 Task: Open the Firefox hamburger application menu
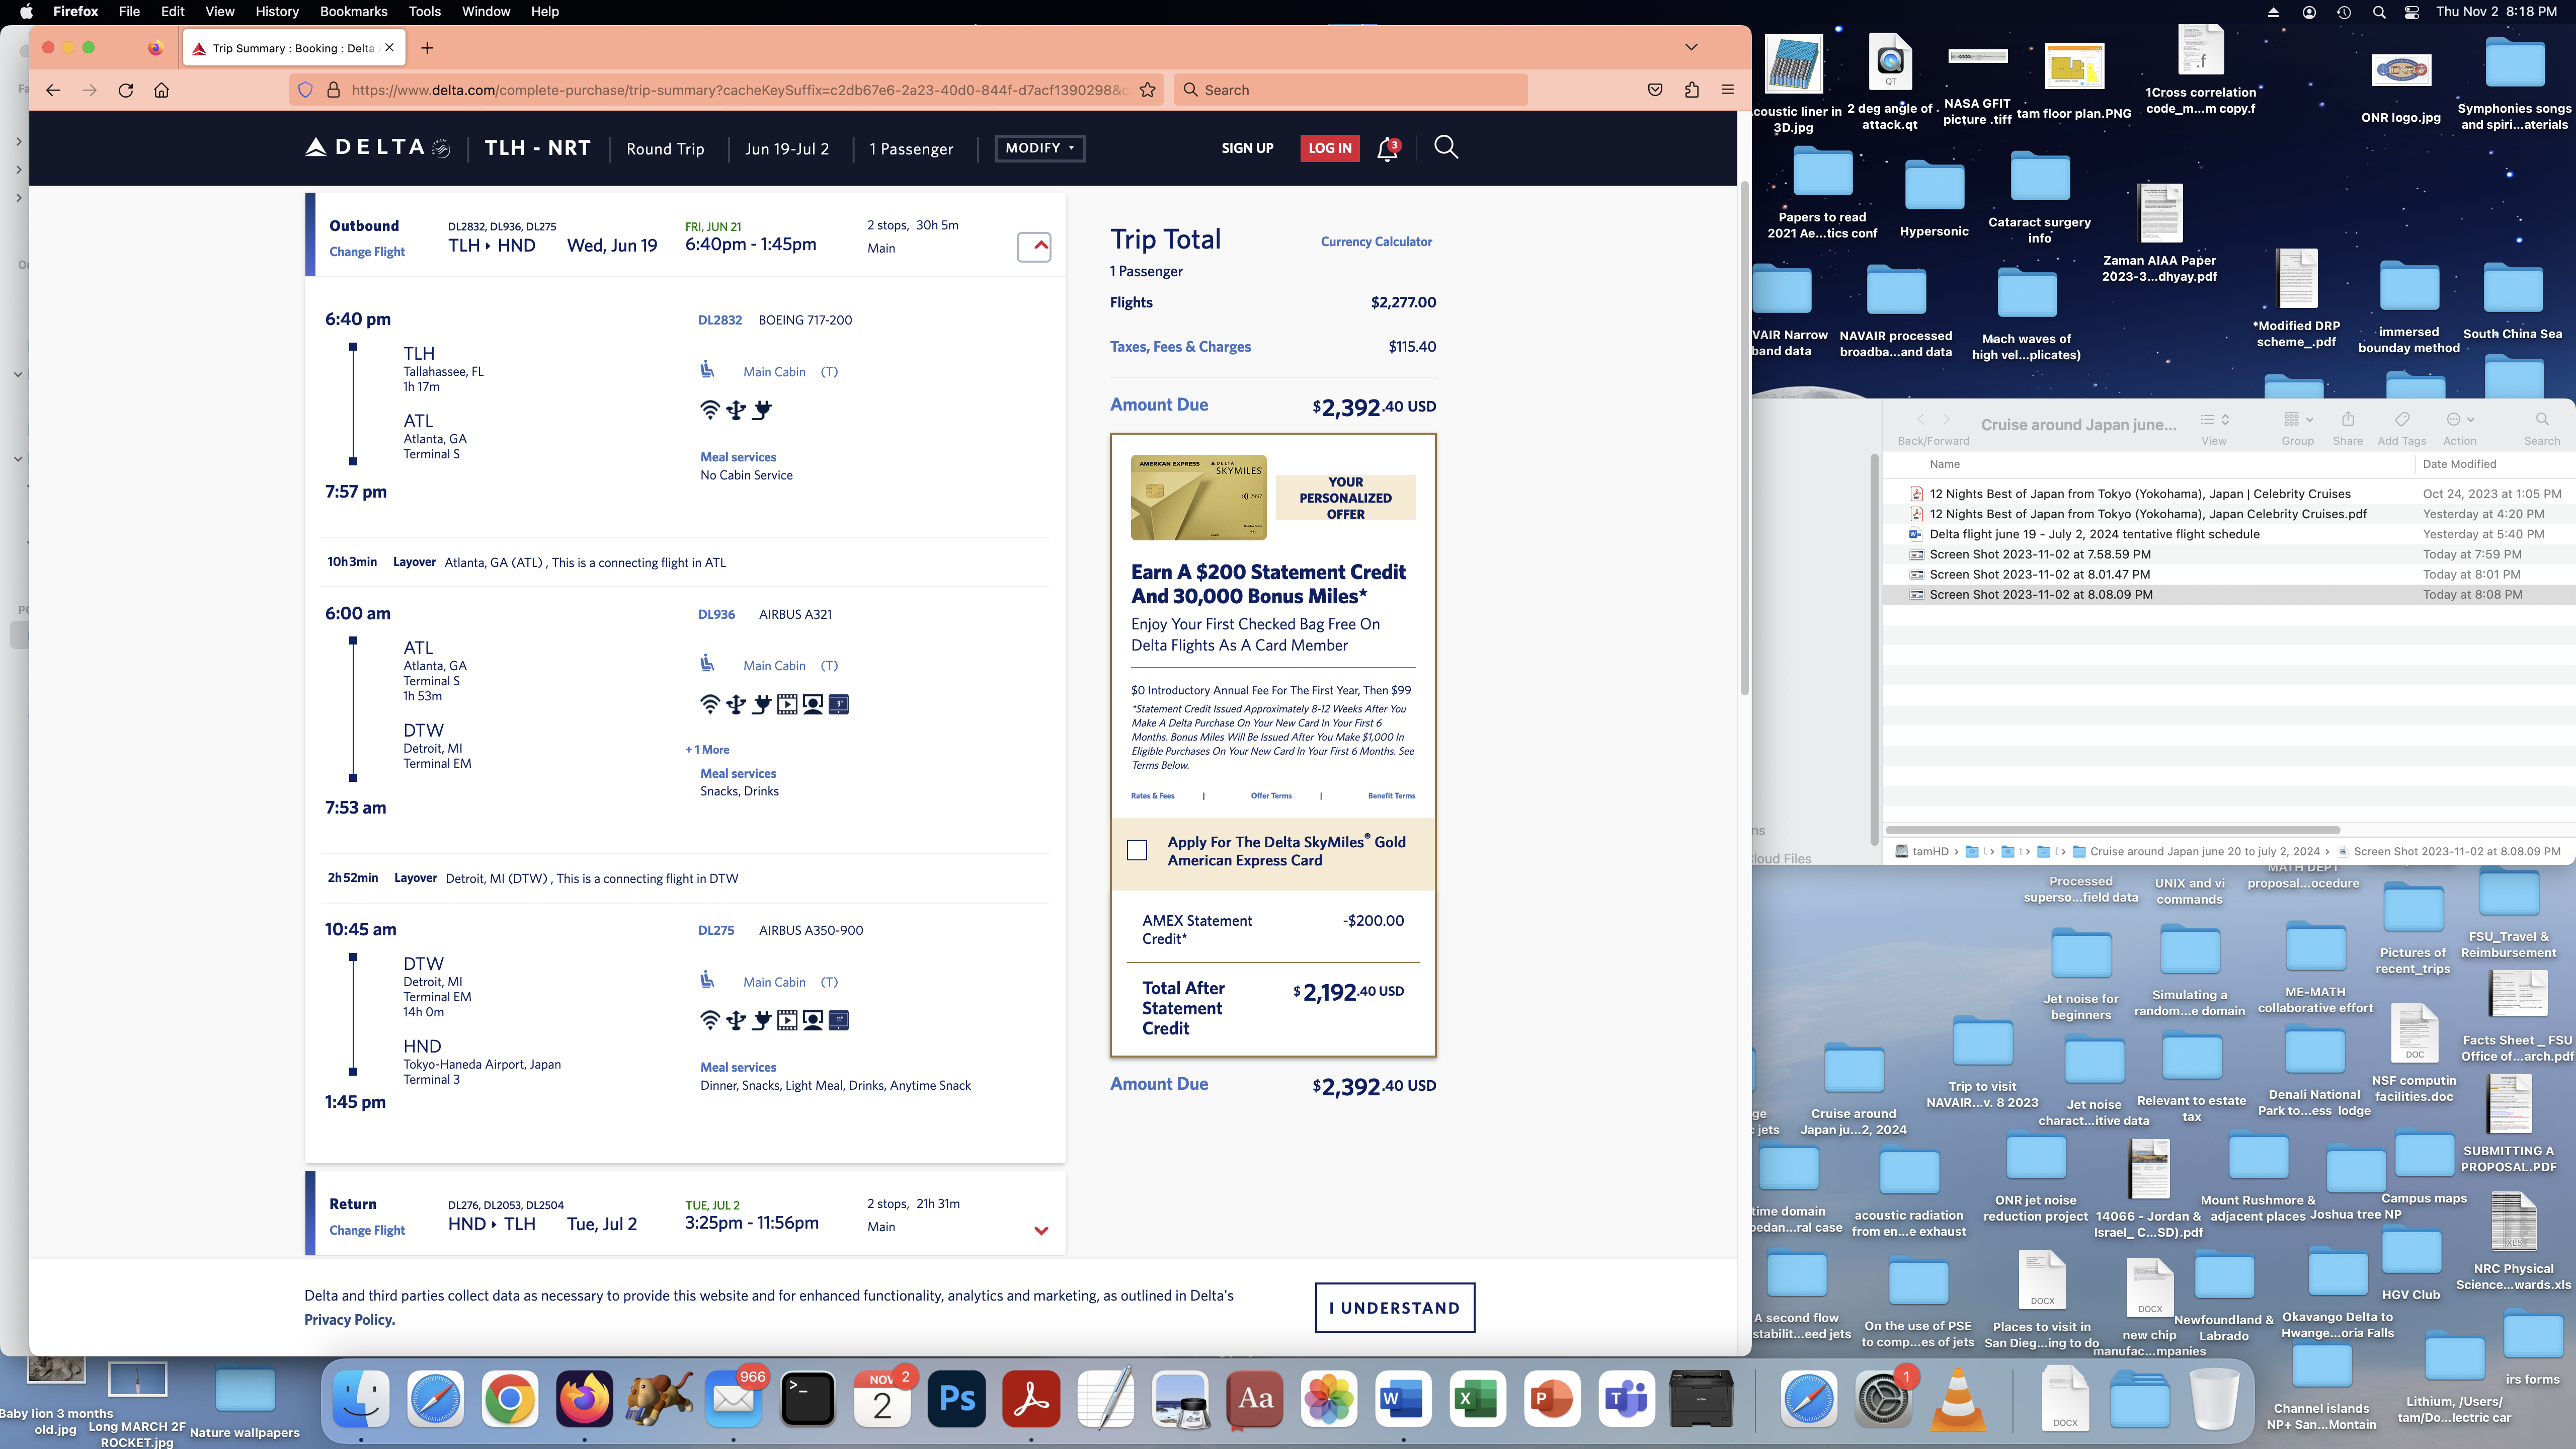1727,90
